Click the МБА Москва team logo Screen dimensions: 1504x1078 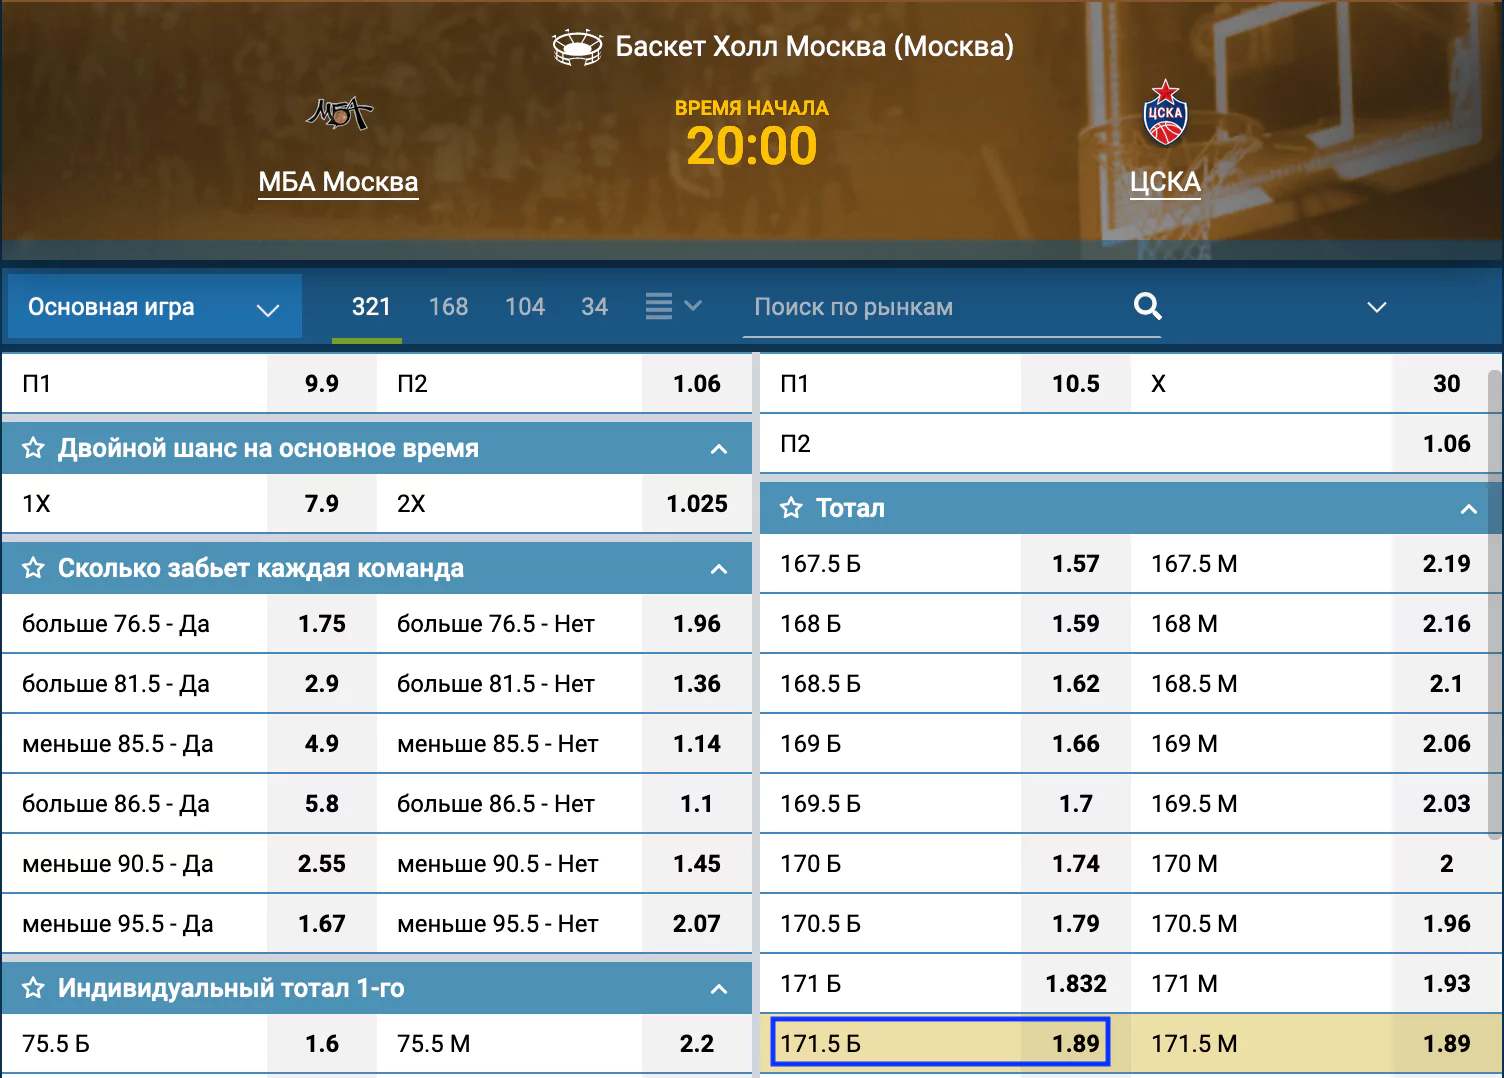point(339,114)
